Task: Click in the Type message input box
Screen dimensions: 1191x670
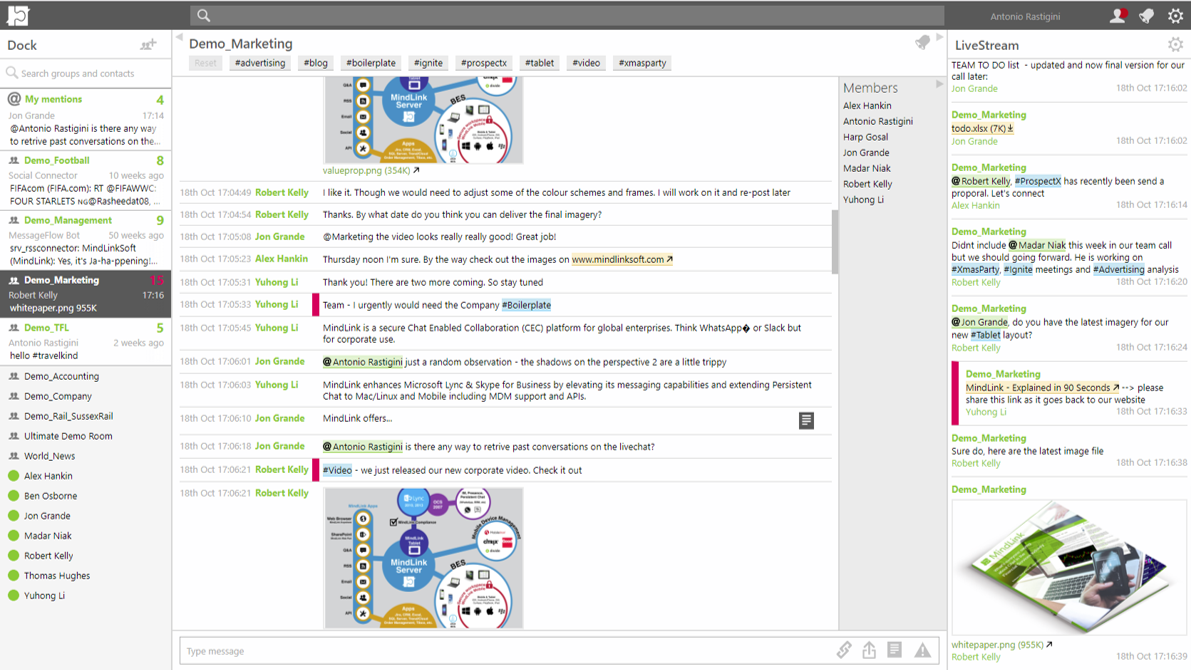Action: [505, 651]
